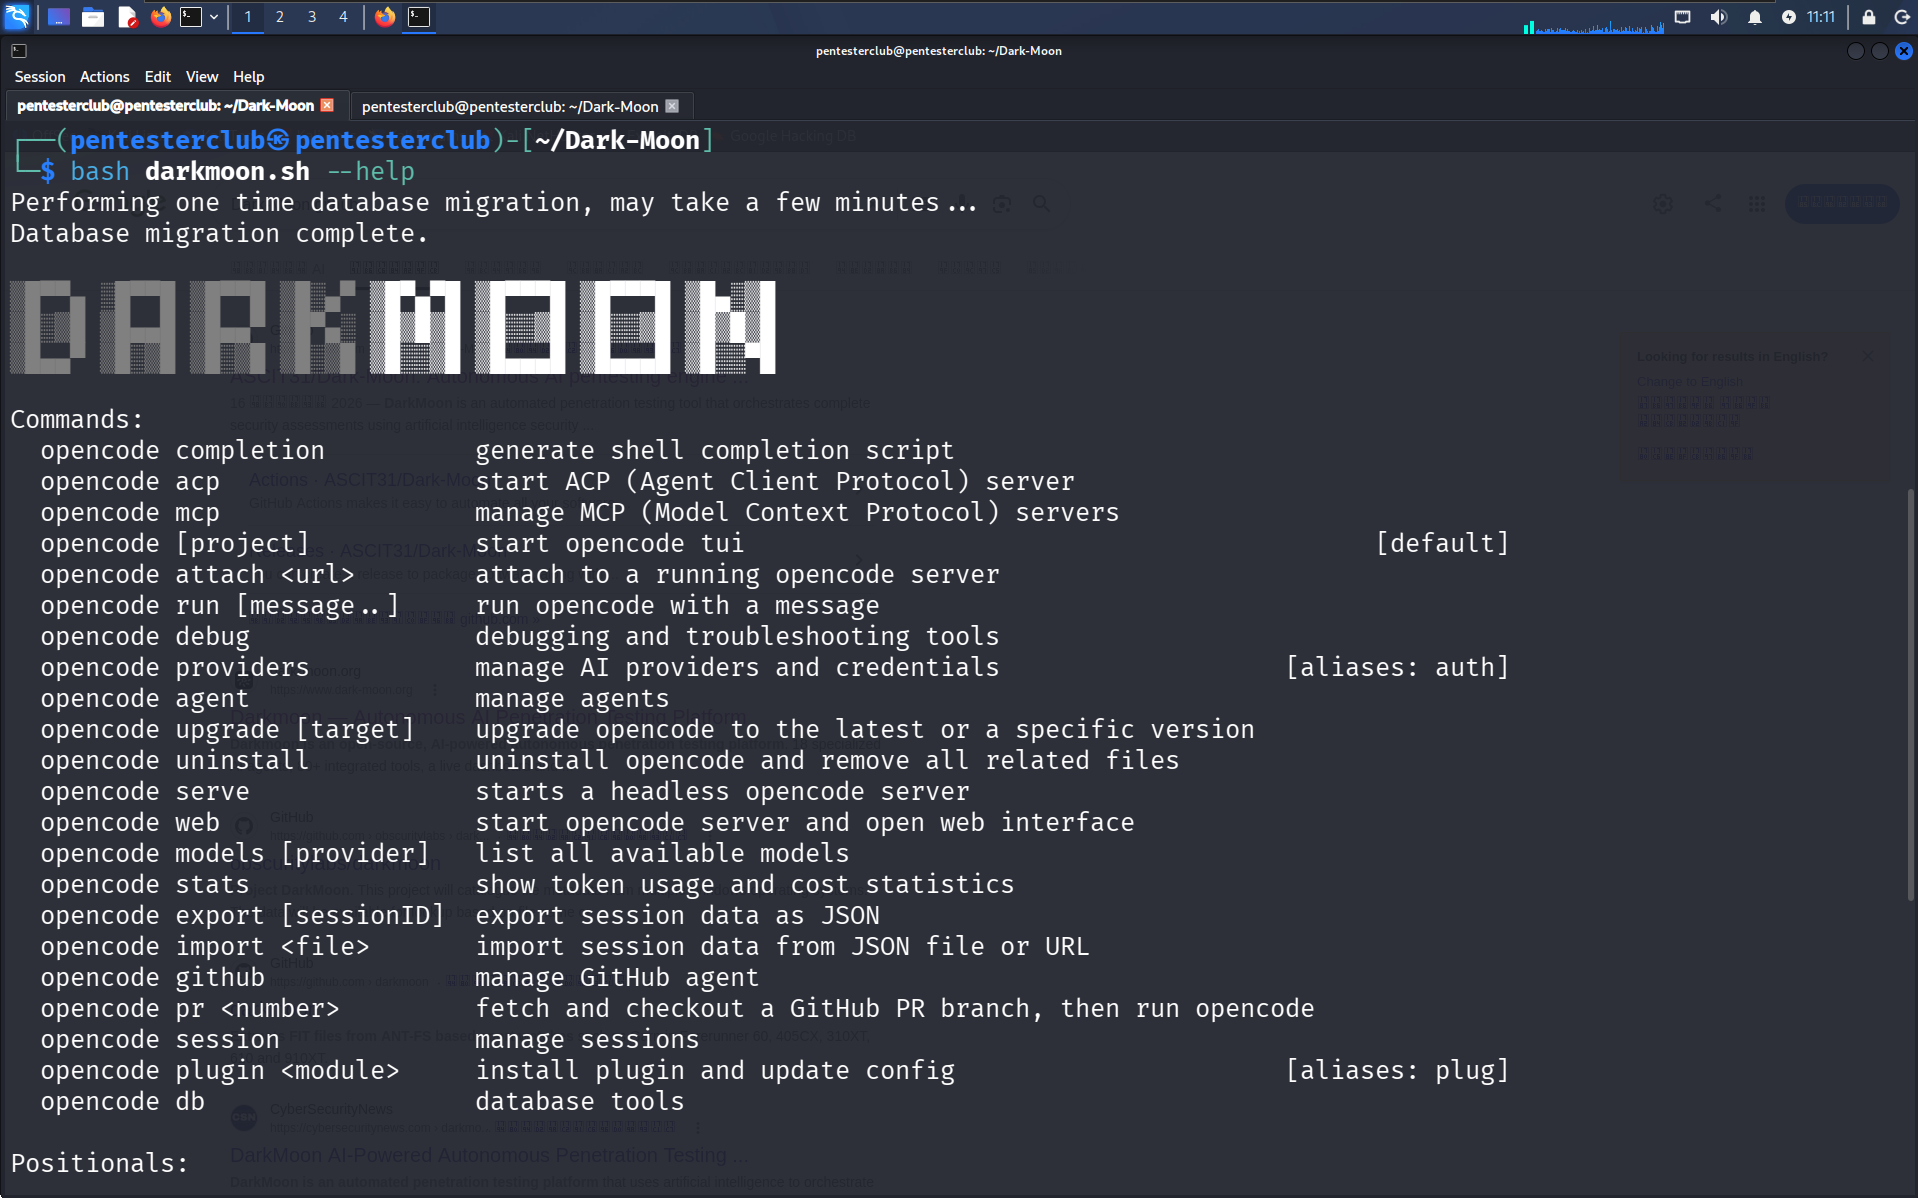Click the 'opencode agent' command row
Image resolution: width=1918 pixels, height=1198 pixels.
coord(355,698)
